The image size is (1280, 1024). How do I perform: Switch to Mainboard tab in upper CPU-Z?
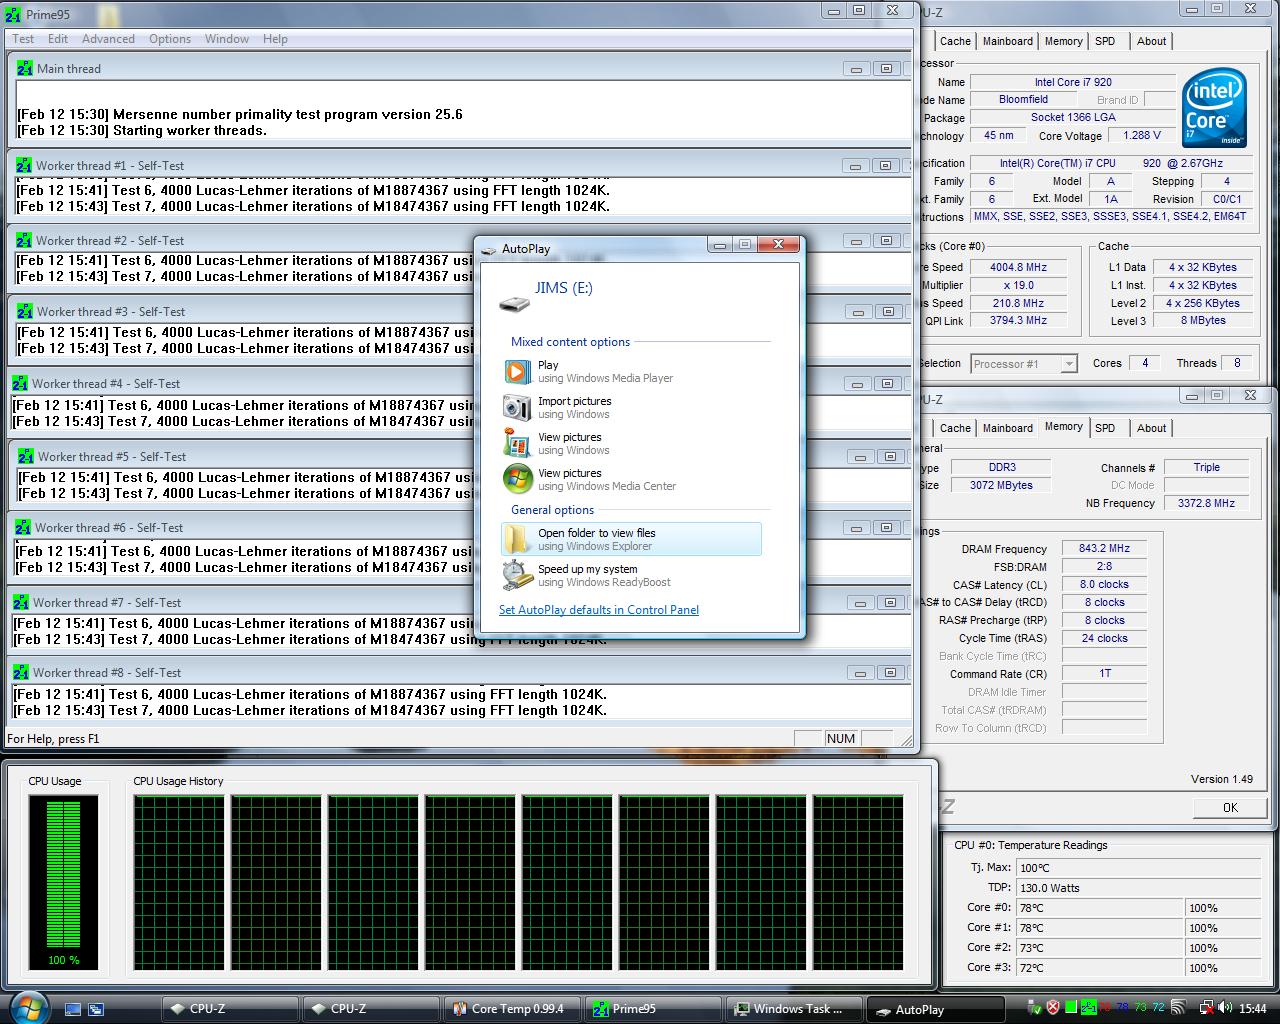(x=1007, y=41)
